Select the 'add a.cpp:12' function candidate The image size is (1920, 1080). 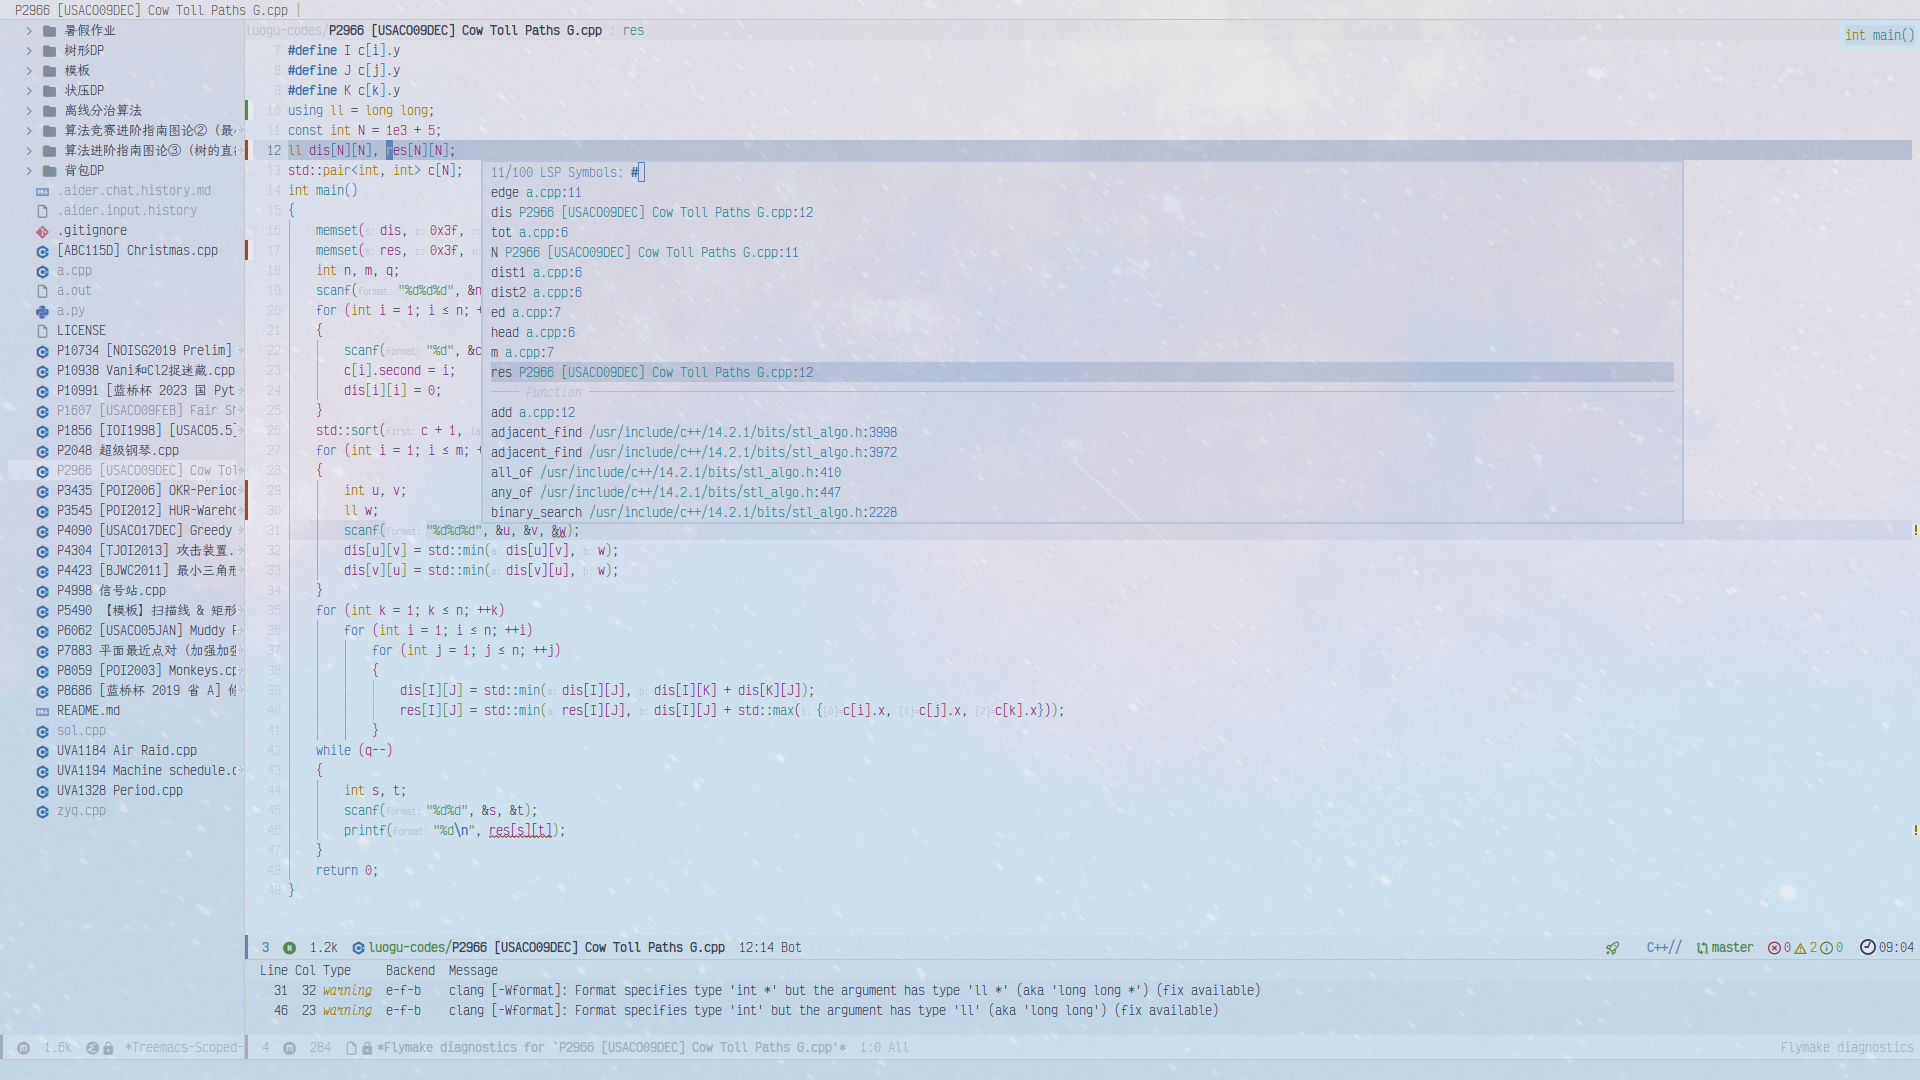pyautogui.click(x=1082, y=413)
